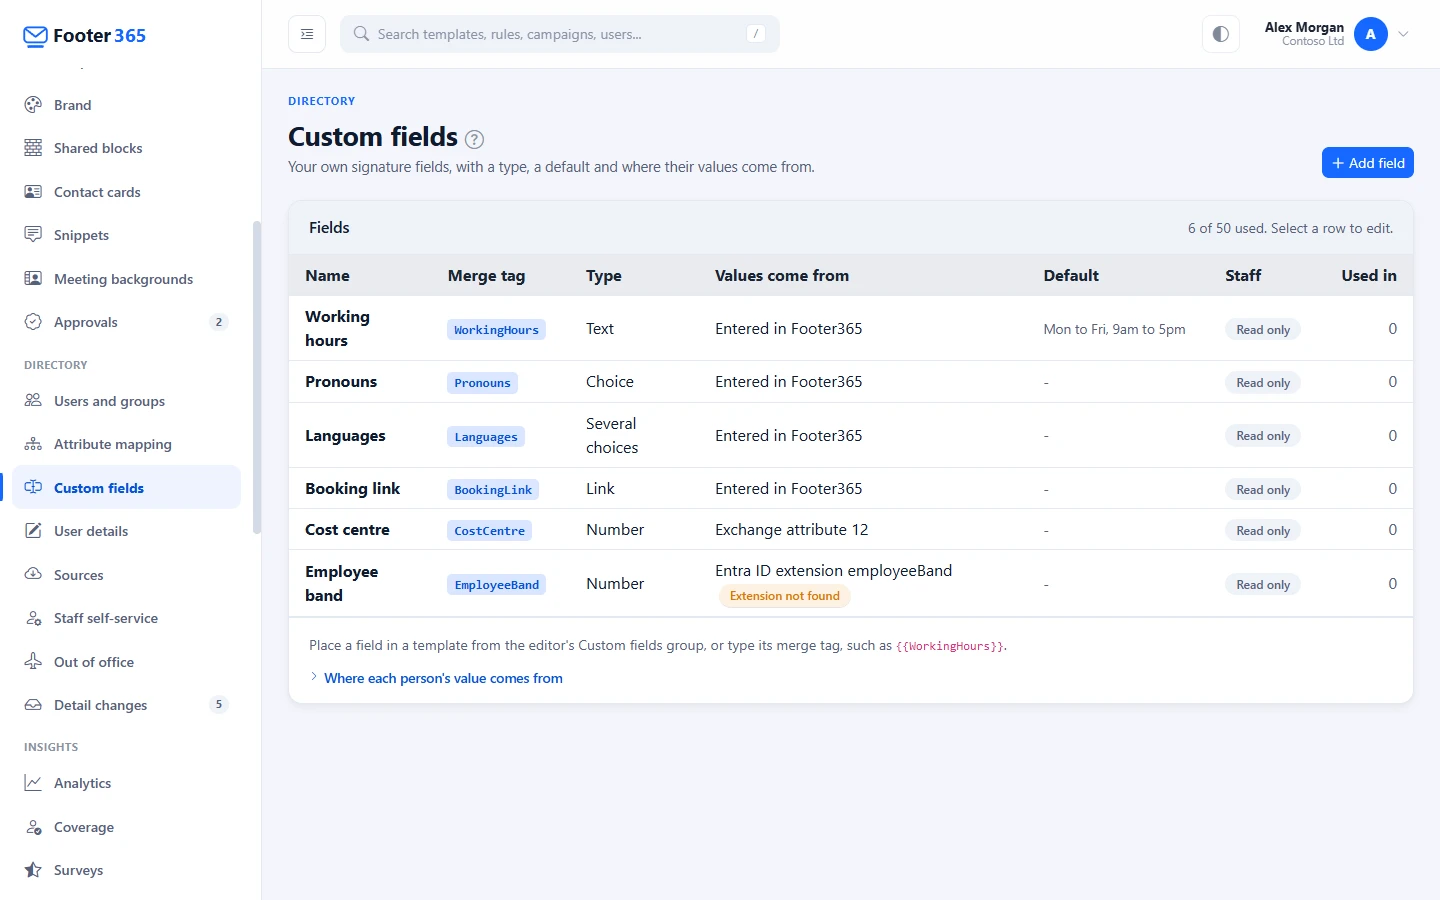
Task: Click the slash shortcut key hint
Action: pos(756,34)
